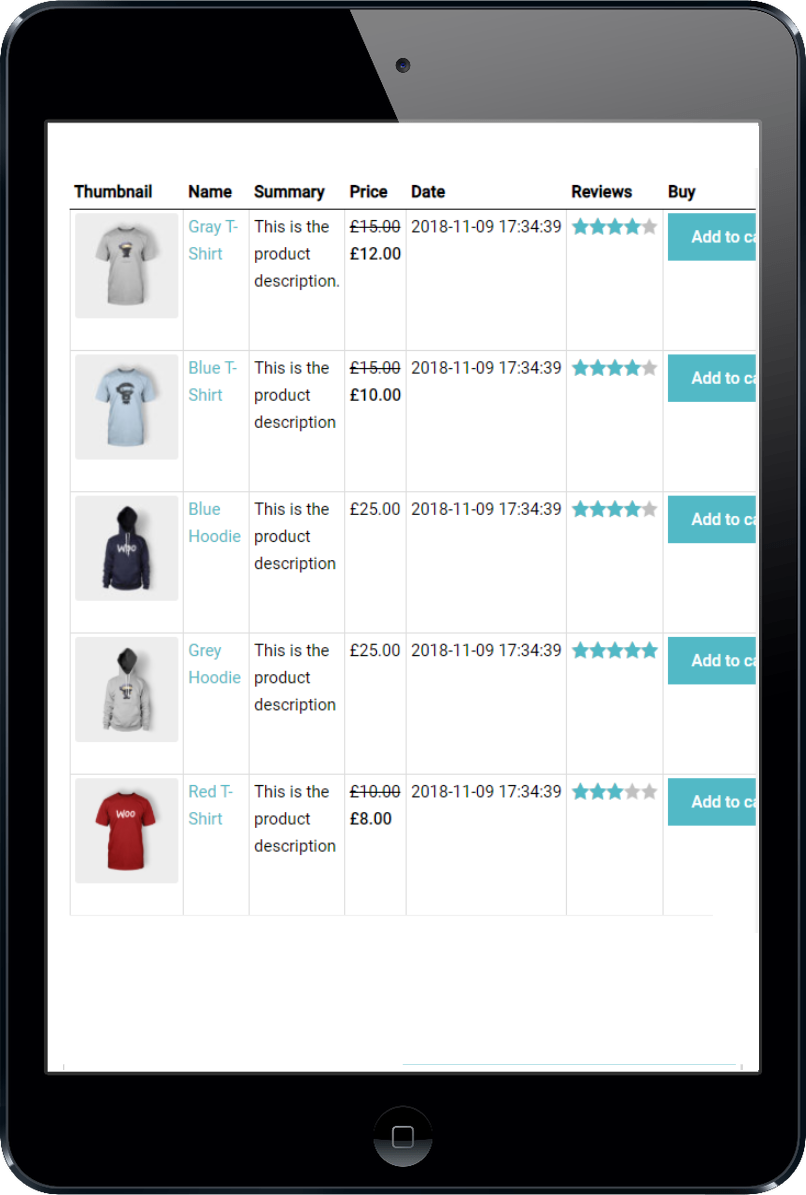Open the Grey Hoodie product link
Image resolution: width=806 pixels, height=1195 pixels.
tap(214, 664)
